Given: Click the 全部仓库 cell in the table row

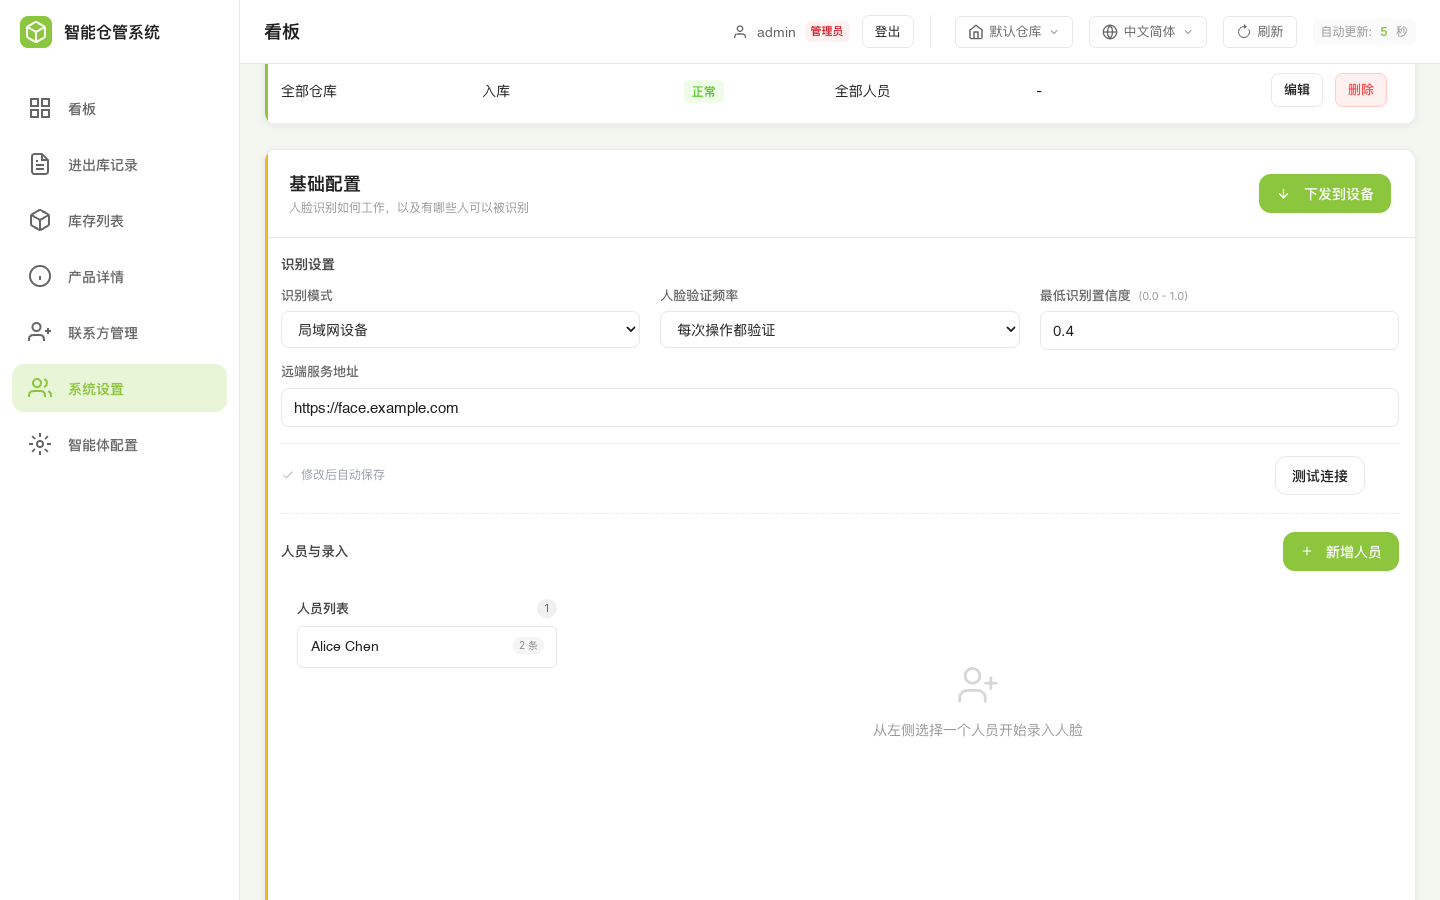Looking at the screenshot, I should (309, 91).
